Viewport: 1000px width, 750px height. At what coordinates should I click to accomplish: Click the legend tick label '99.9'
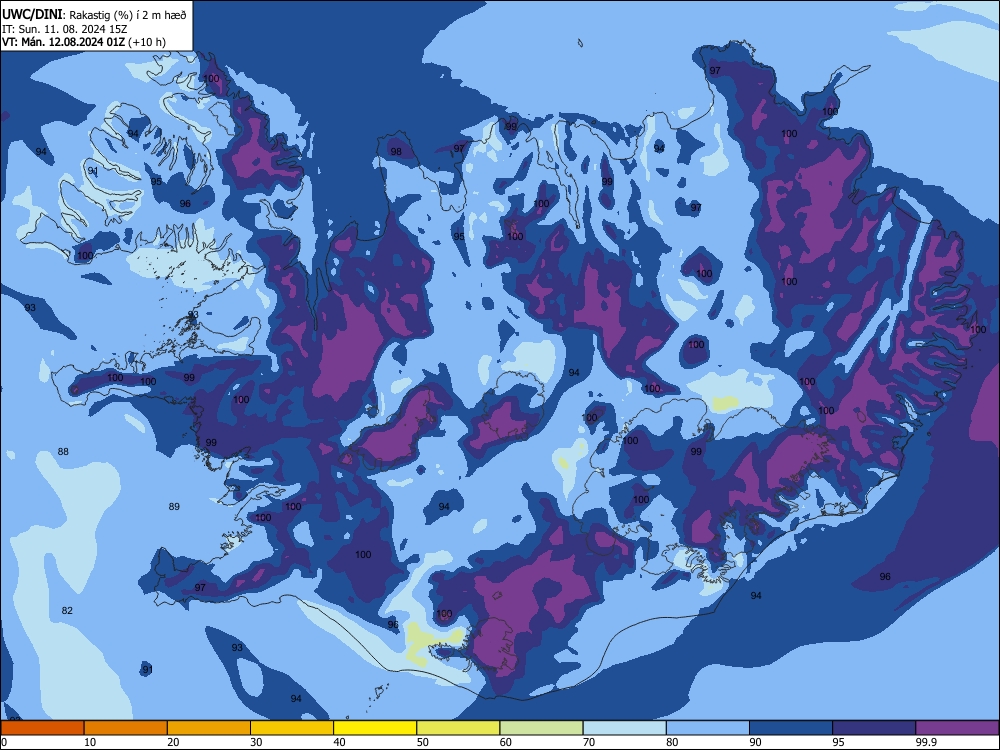(925, 742)
